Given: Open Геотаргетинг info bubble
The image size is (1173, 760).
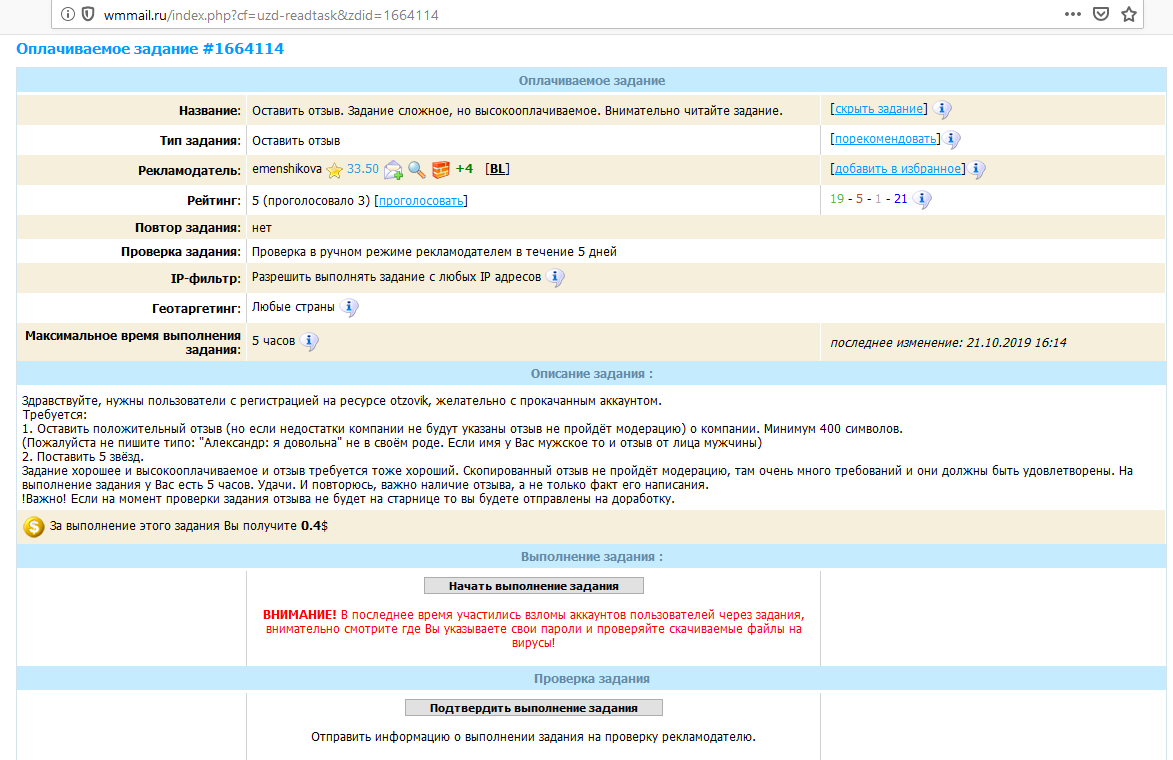Looking at the screenshot, I should (349, 307).
